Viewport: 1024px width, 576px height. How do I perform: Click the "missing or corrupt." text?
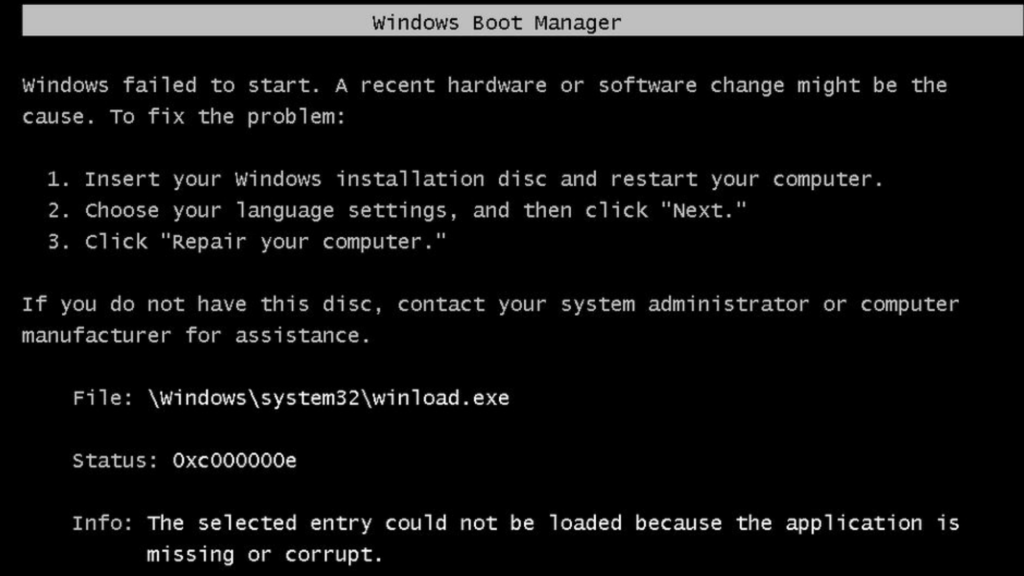point(264,554)
